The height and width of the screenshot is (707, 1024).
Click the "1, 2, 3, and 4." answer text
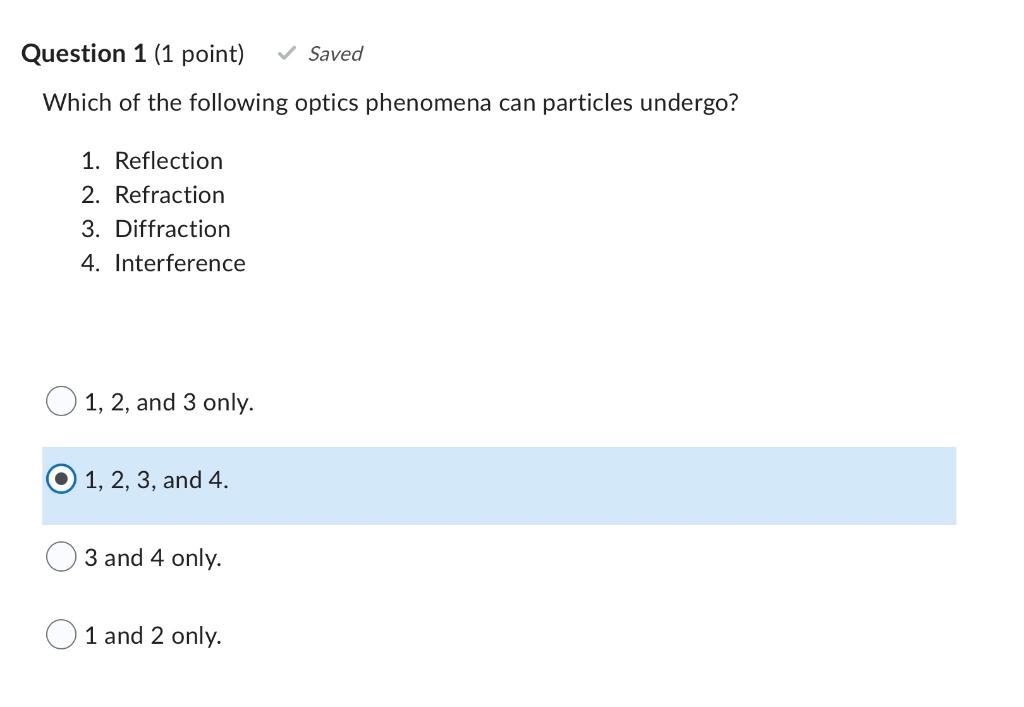pyautogui.click(x=156, y=480)
